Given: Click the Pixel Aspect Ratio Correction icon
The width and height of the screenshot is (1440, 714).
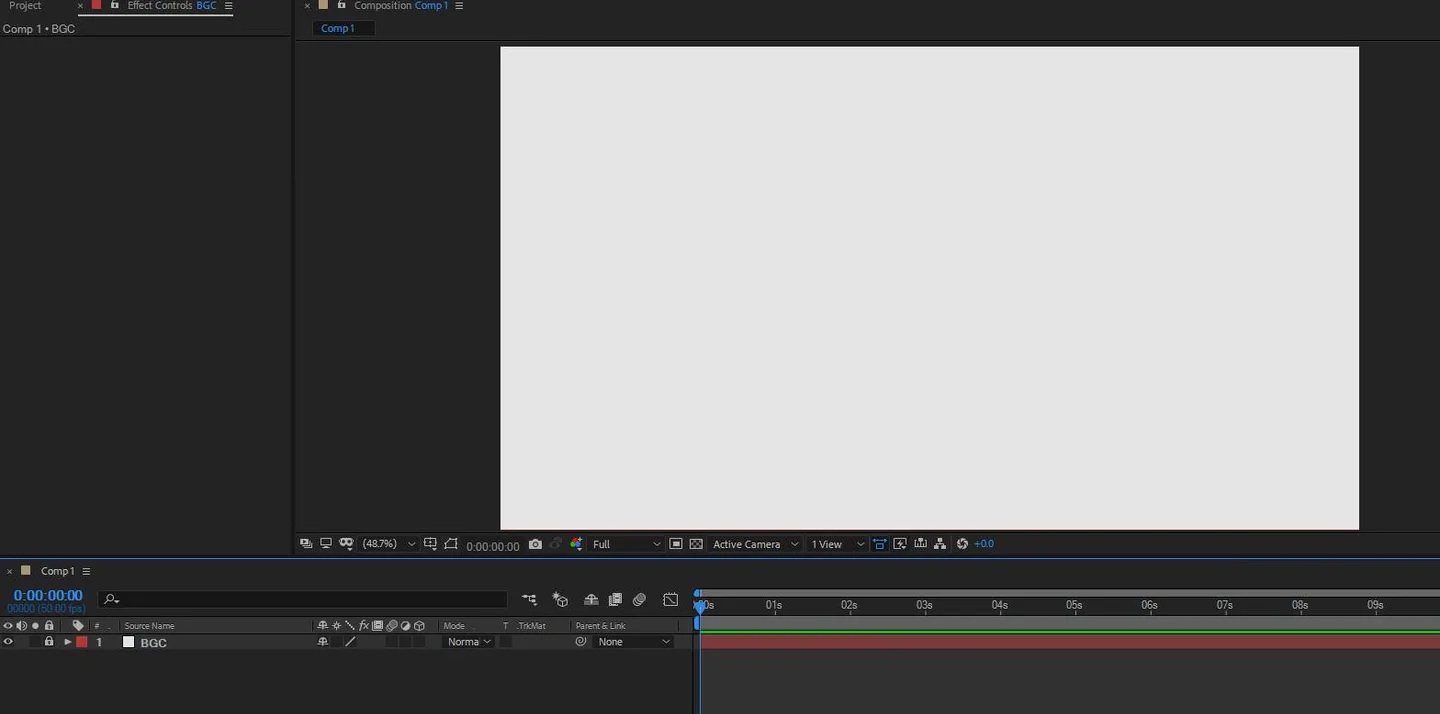Looking at the screenshot, I should [x=879, y=544].
